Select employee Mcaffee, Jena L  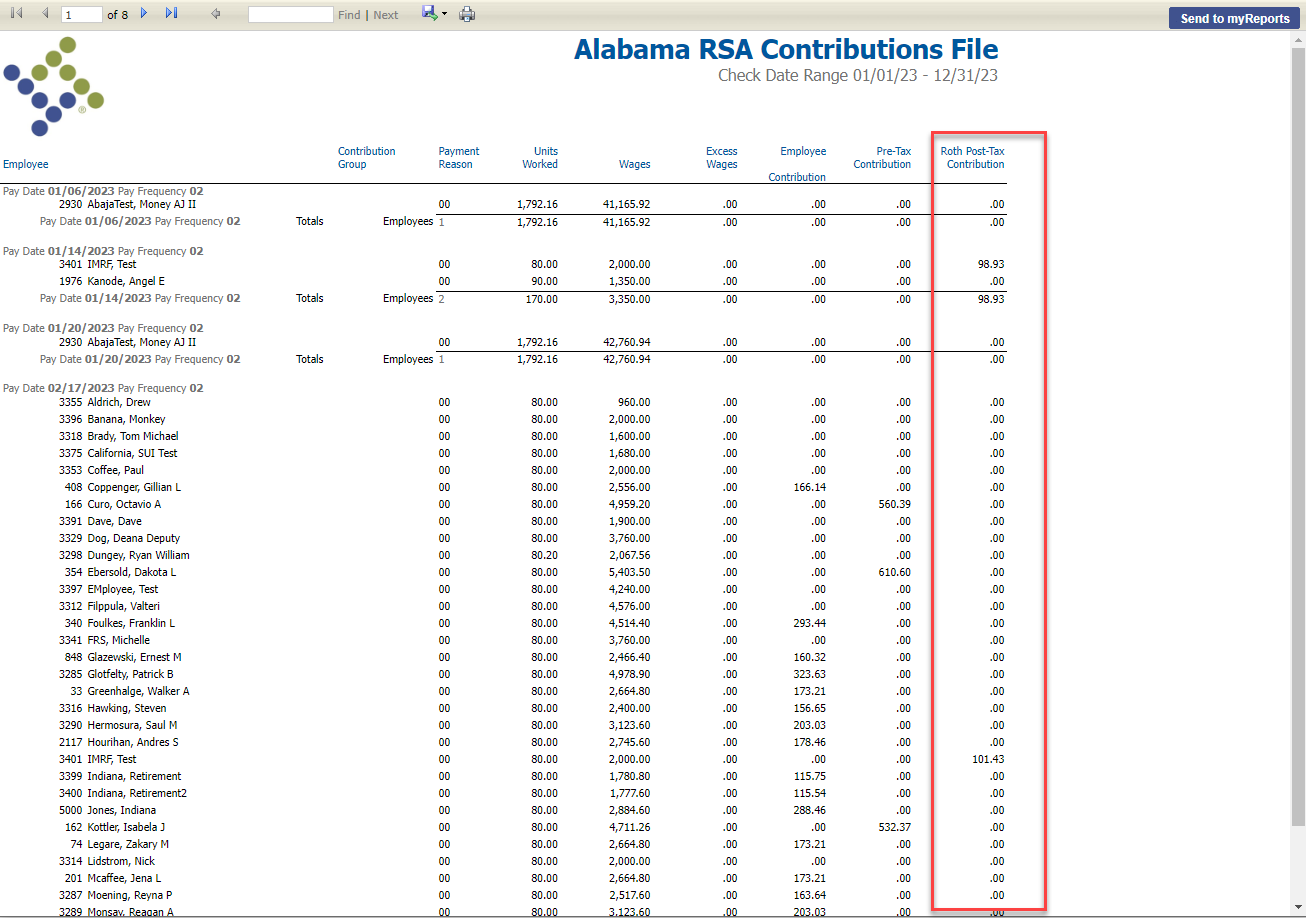pos(124,878)
